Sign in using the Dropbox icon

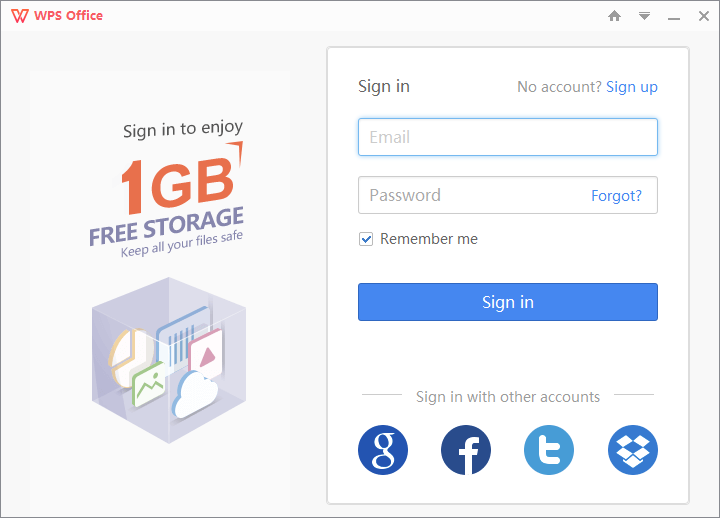(632, 450)
